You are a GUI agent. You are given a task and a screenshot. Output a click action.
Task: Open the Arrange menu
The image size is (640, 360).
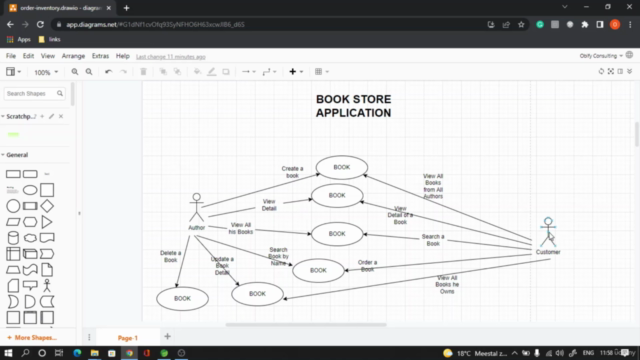pos(73,56)
